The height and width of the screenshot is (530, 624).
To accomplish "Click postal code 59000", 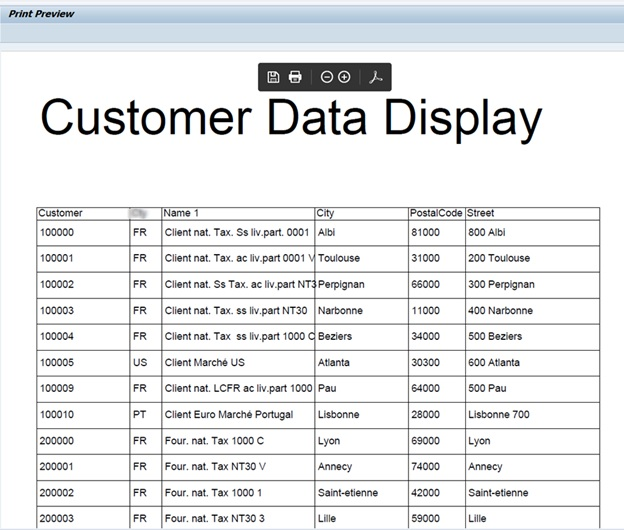I will point(425,518).
